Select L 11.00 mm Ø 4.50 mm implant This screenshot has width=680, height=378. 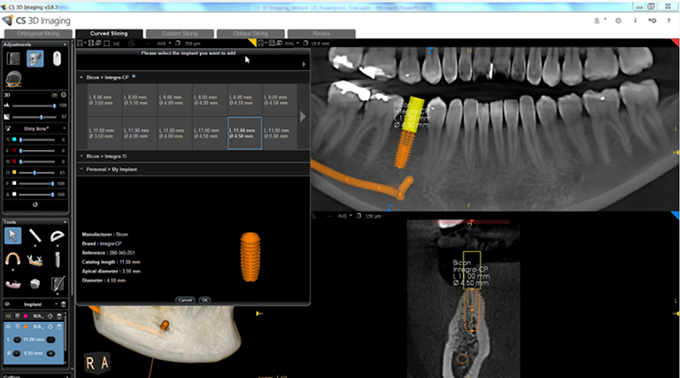tap(245, 133)
